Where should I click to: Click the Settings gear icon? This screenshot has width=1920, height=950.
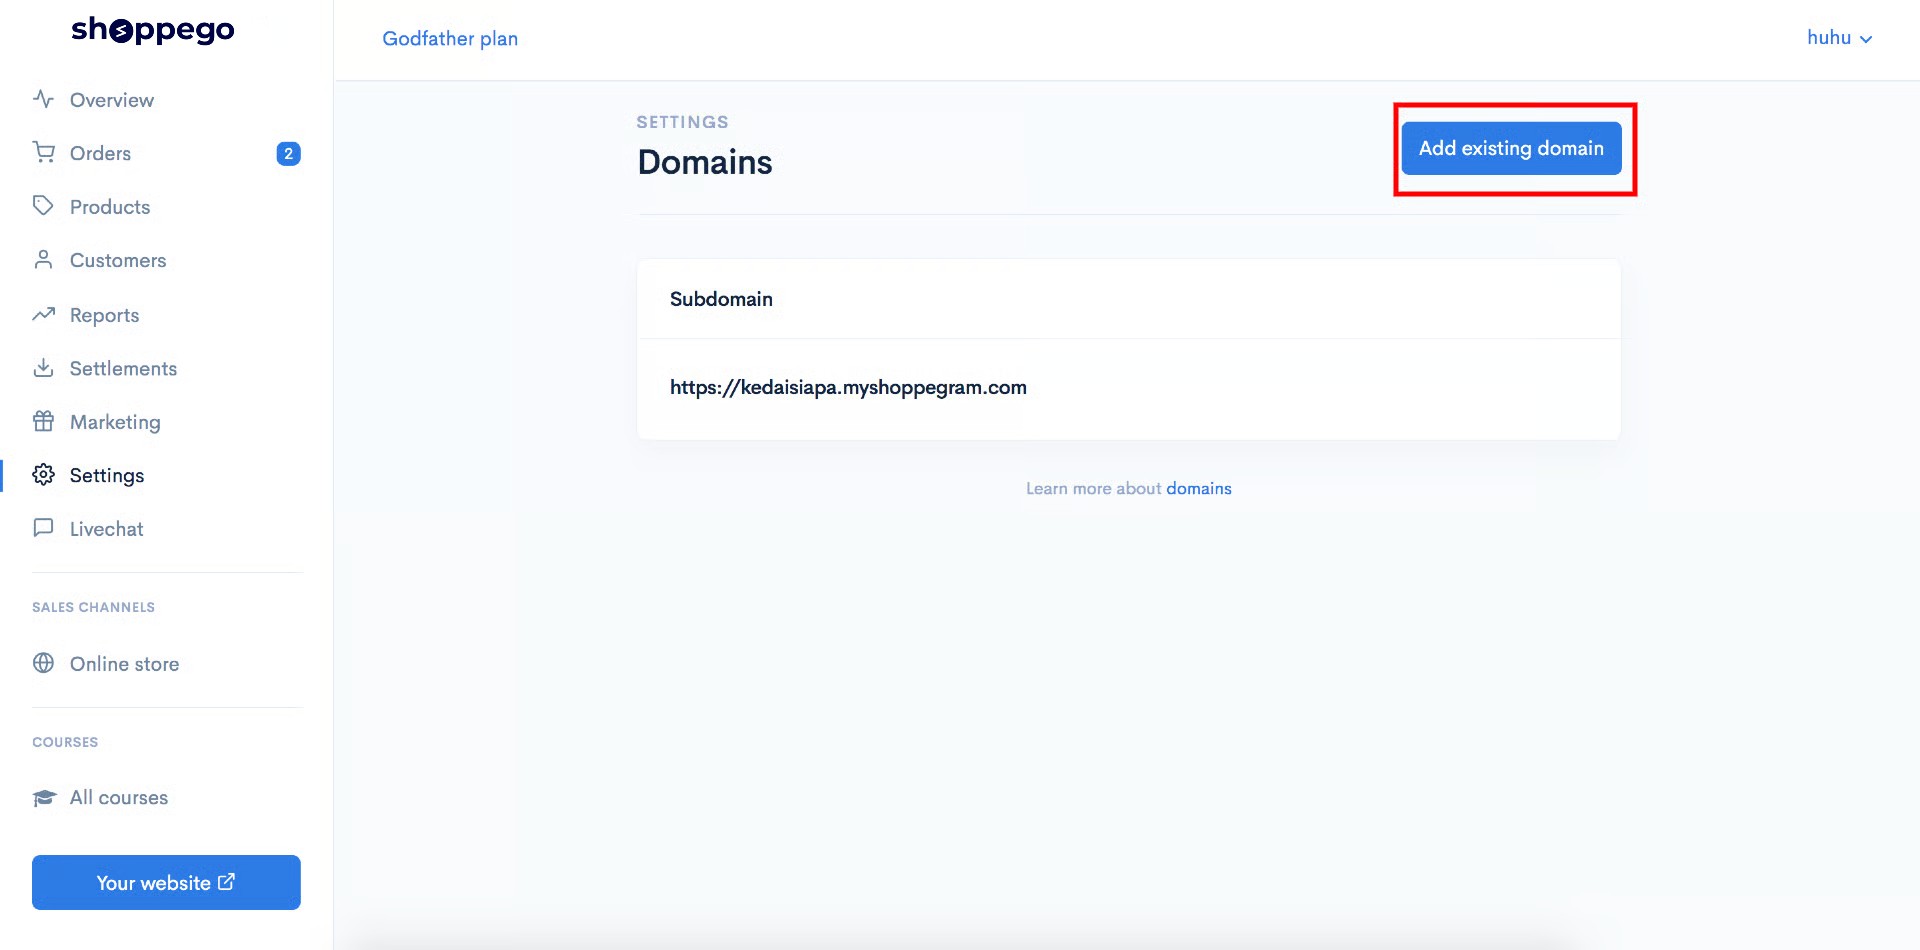[x=43, y=474]
